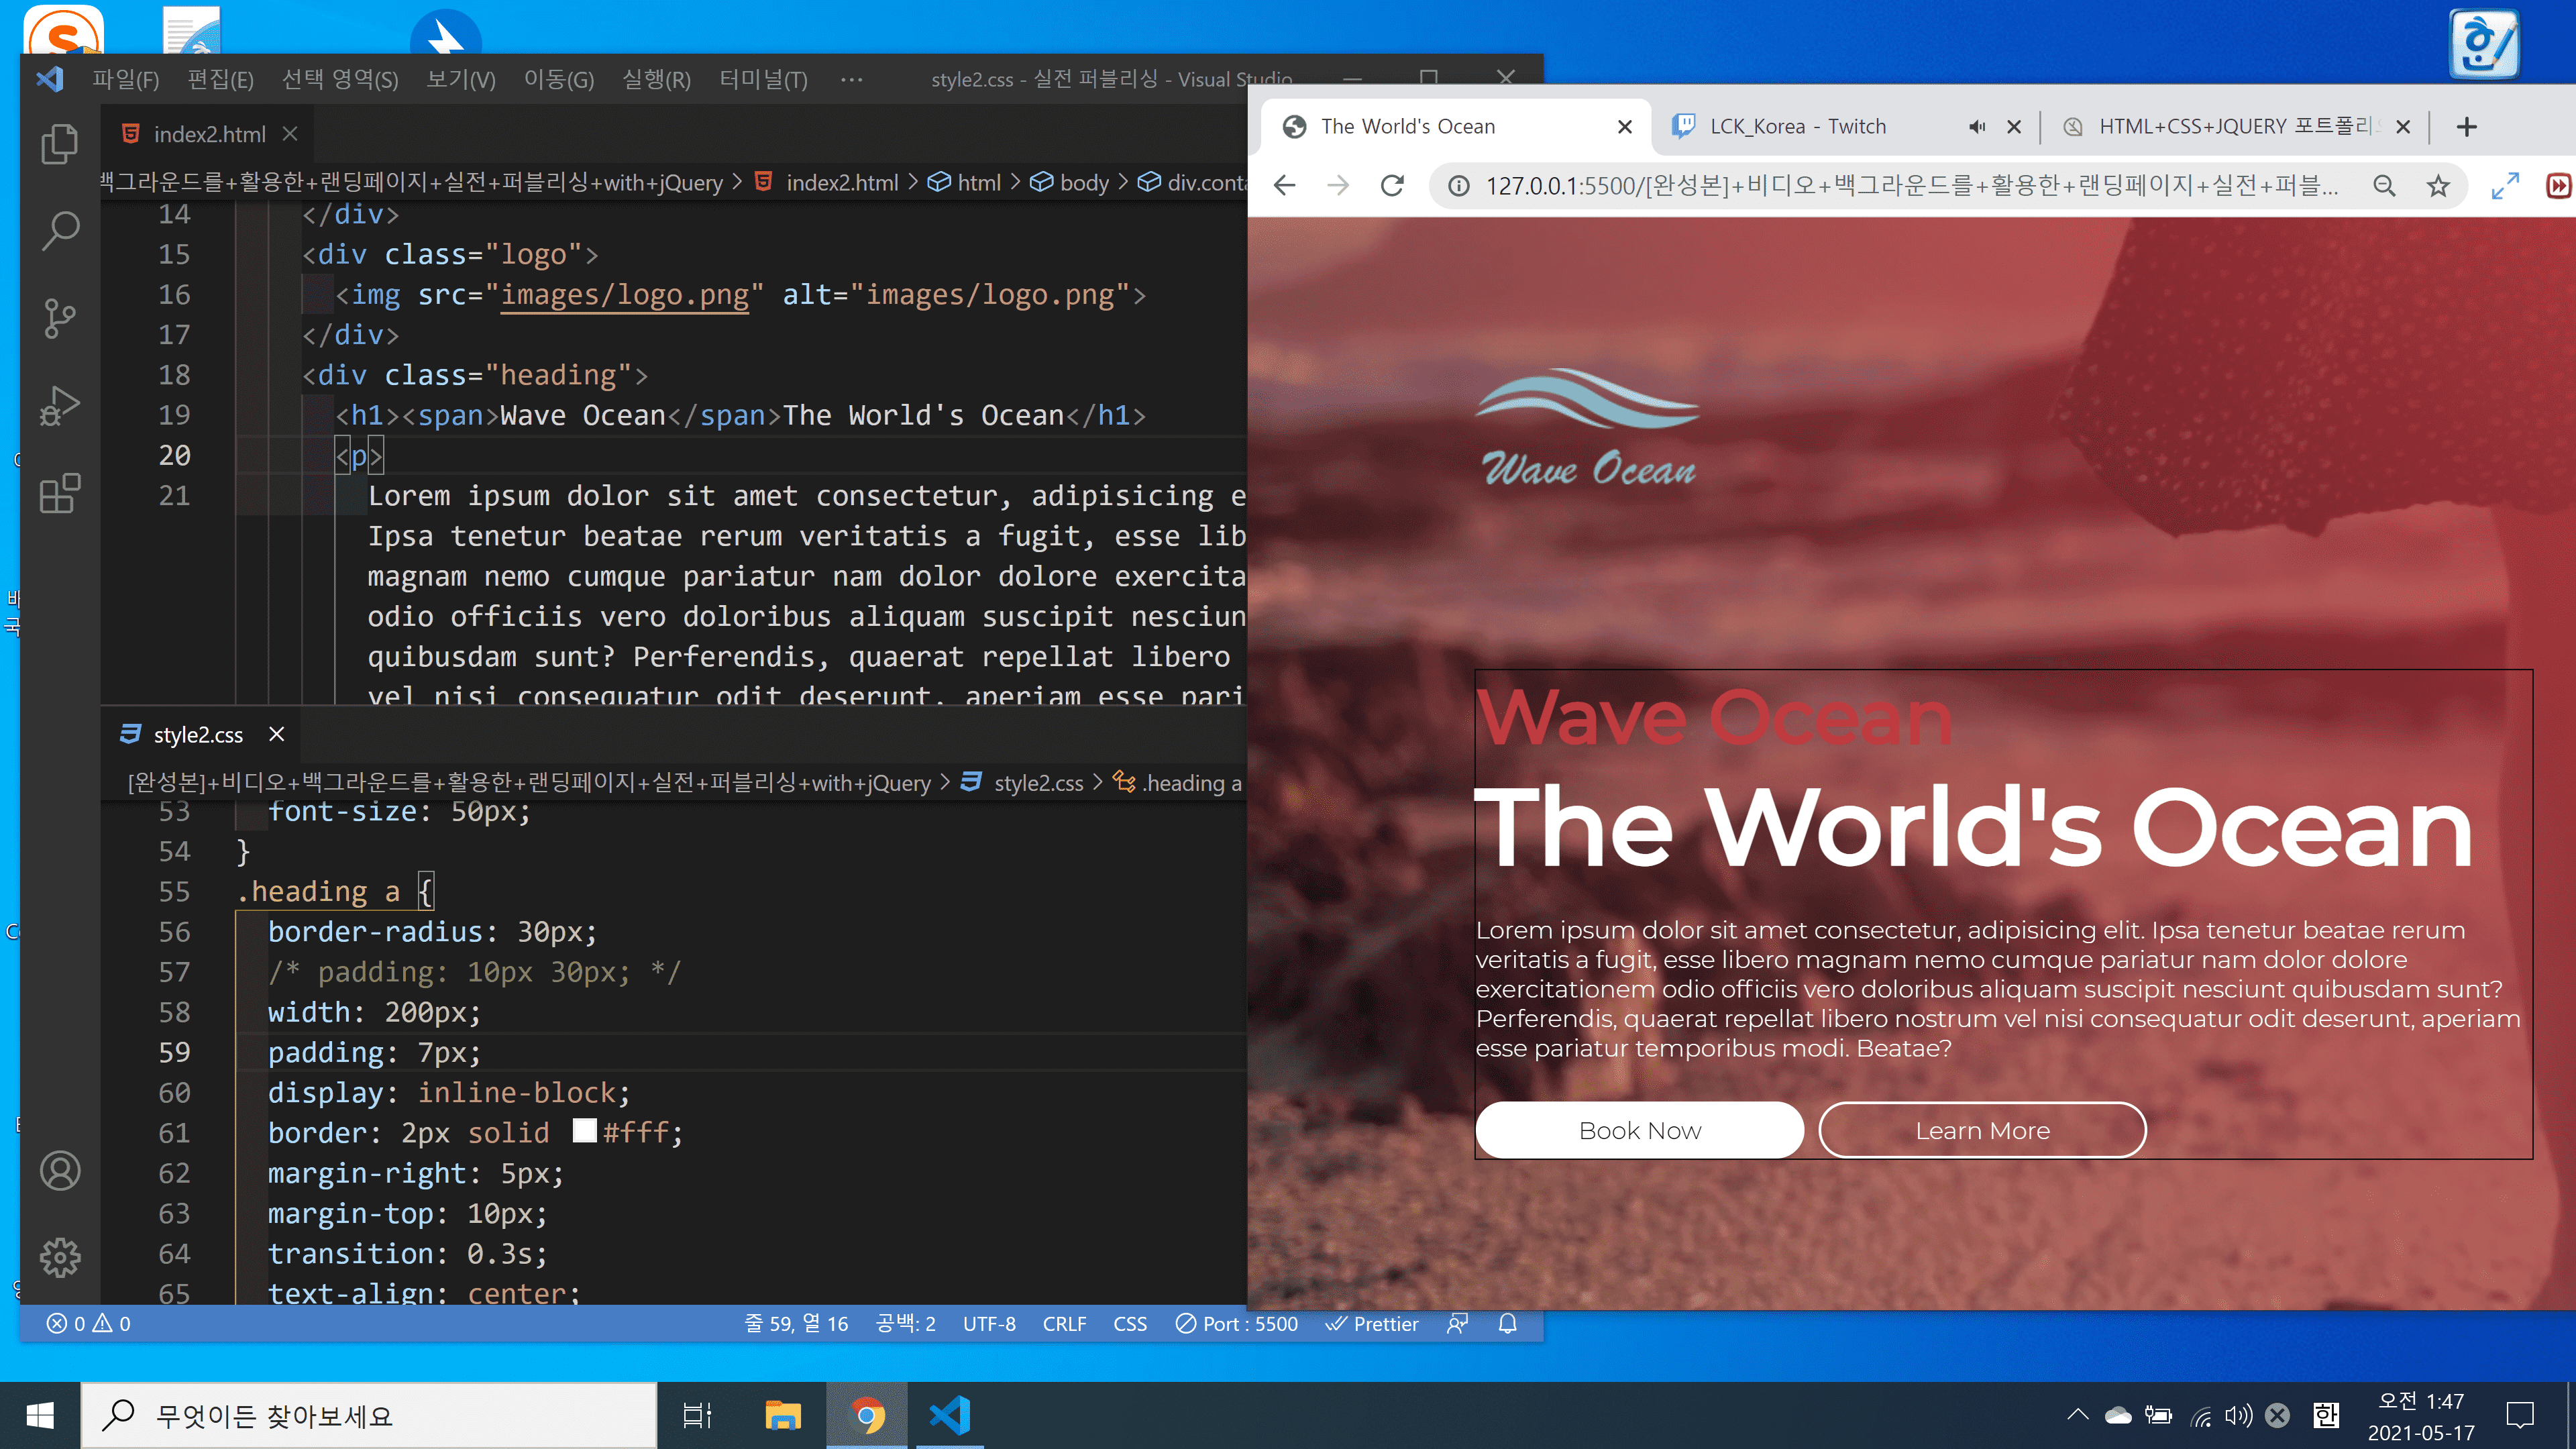Mute the LCK_Korea Twitch tab audio

coord(1976,126)
